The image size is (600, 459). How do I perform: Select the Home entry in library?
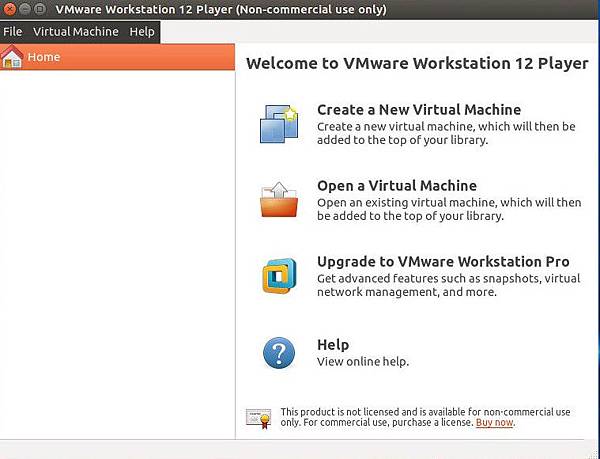117,57
